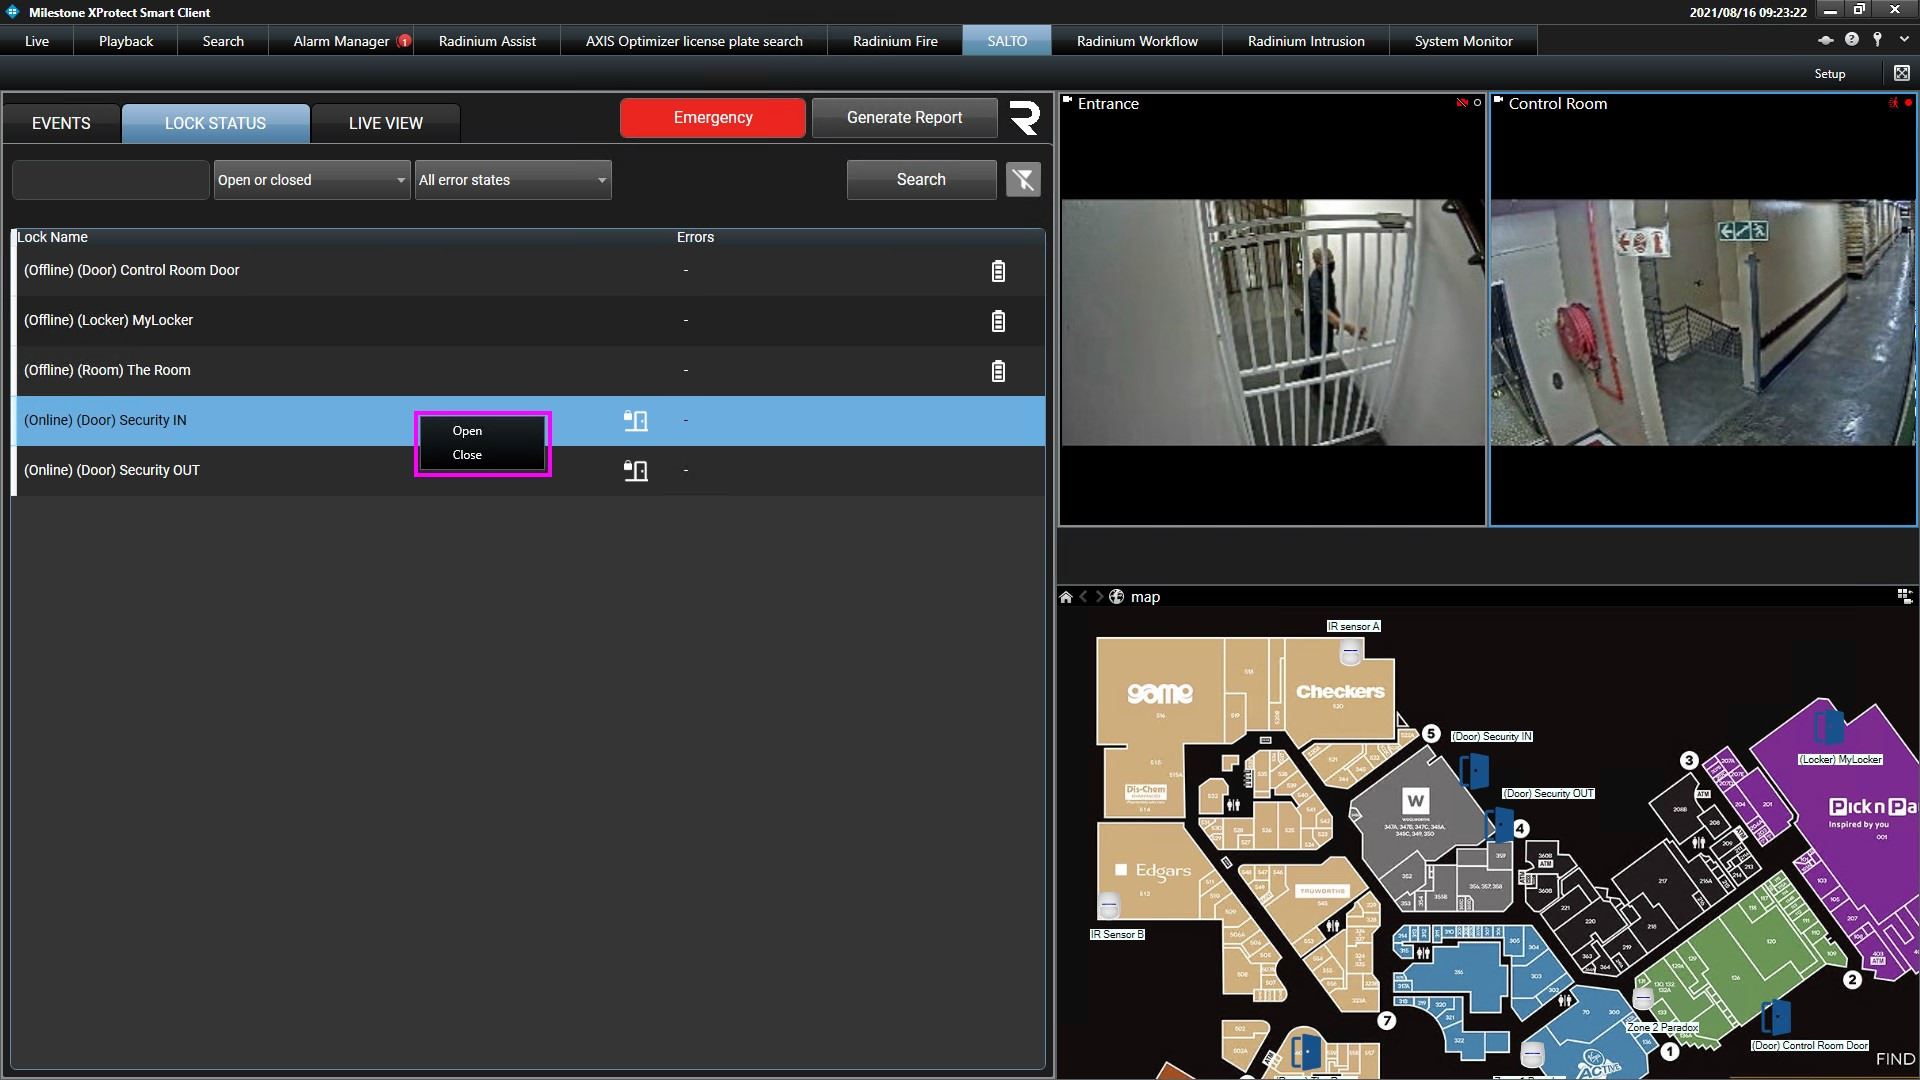Click battery icon in The Room row

(998, 371)
